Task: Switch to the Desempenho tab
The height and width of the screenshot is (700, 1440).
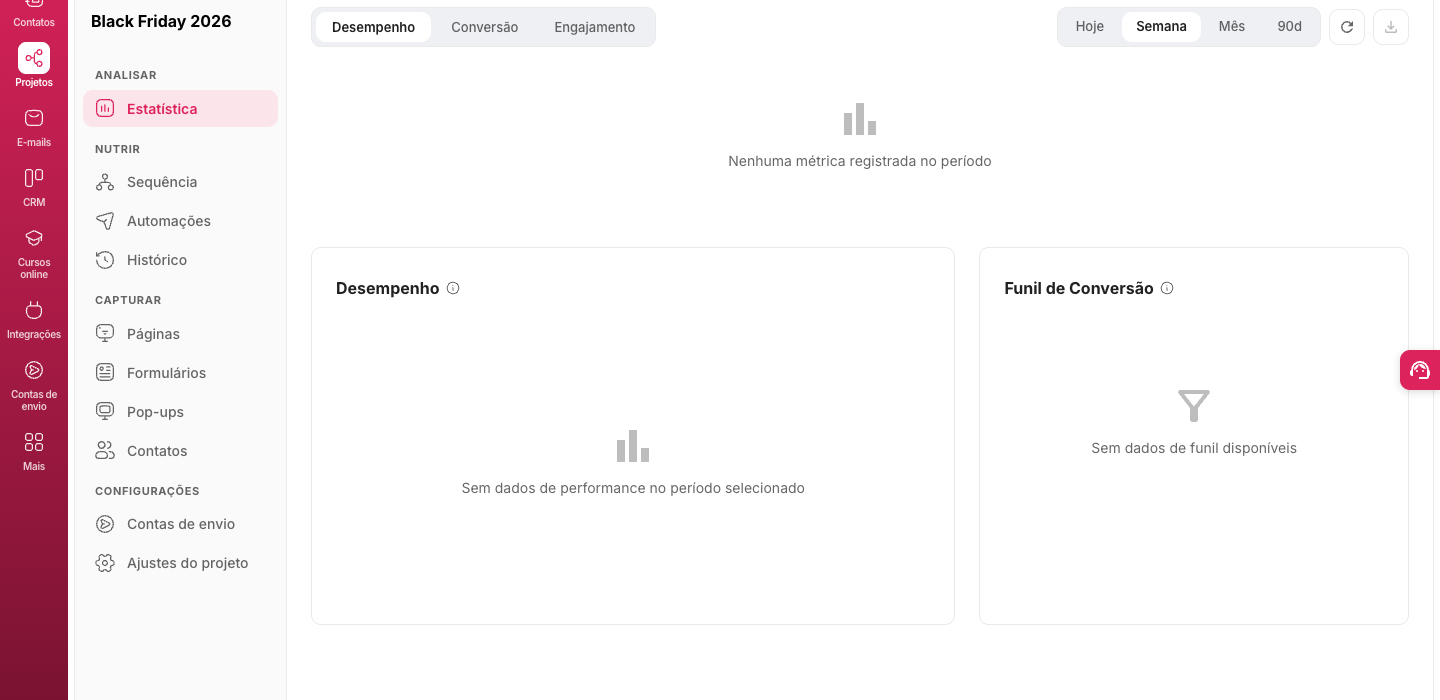Action: click(x=373, y=27)
